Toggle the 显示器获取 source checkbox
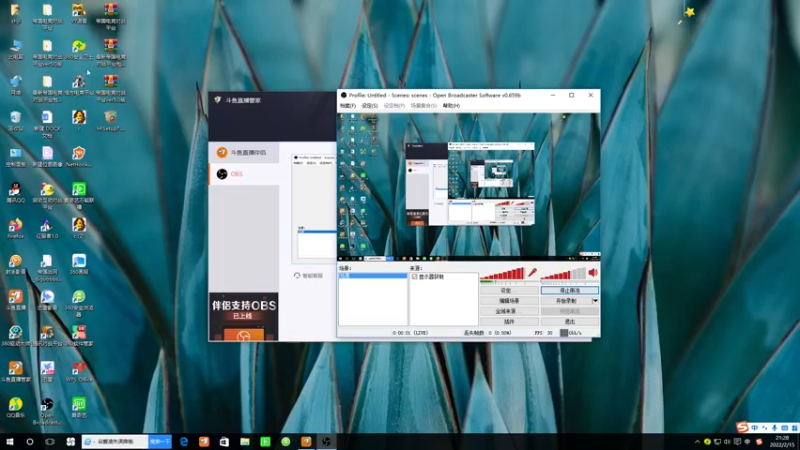Image resolution: width=800 pixels, height=450 pixels. pos(414,277)
